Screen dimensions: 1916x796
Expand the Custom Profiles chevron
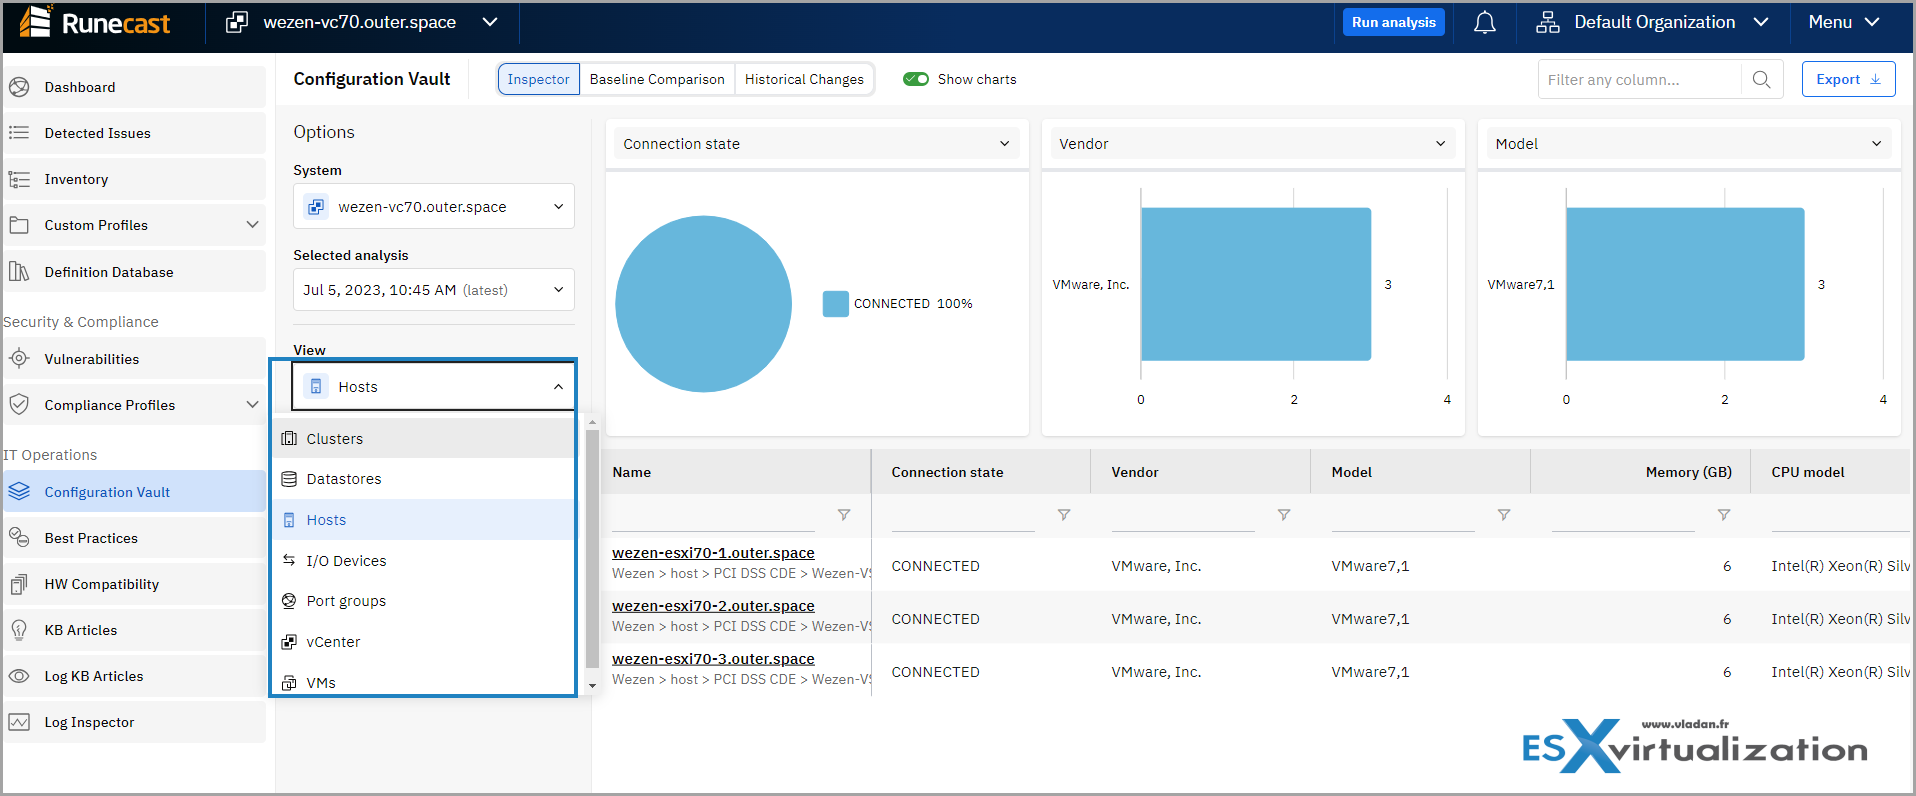point(252,225)
